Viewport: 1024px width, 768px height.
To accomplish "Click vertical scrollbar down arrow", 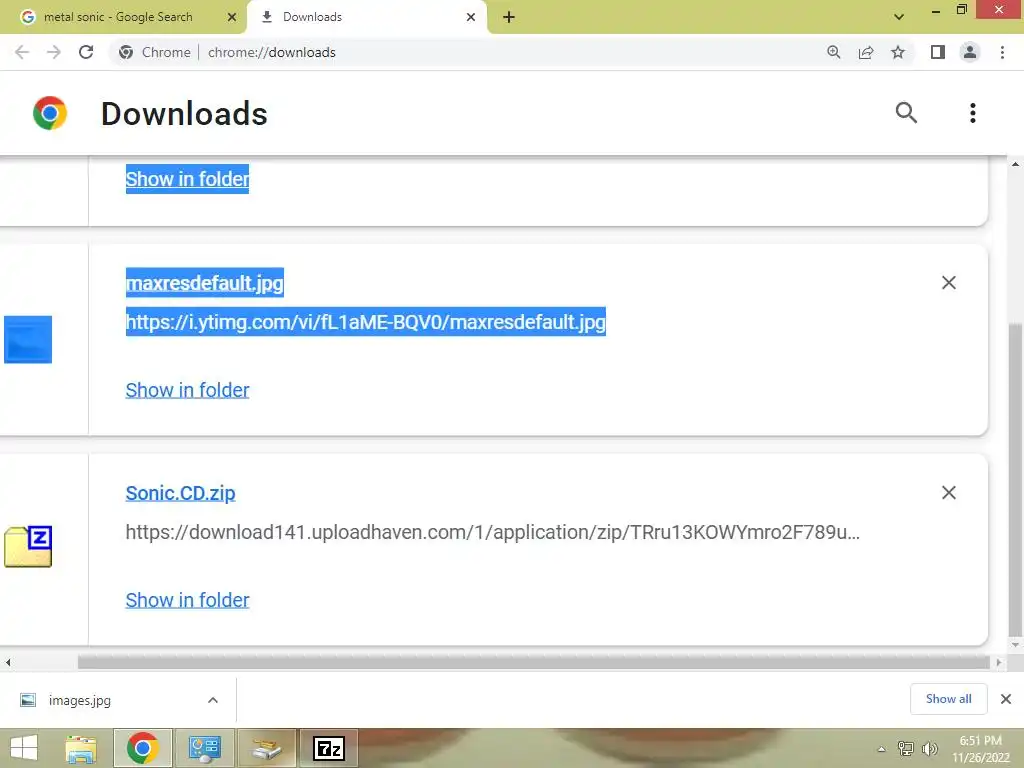I will pyautogui.click(x=1015, y=645).
